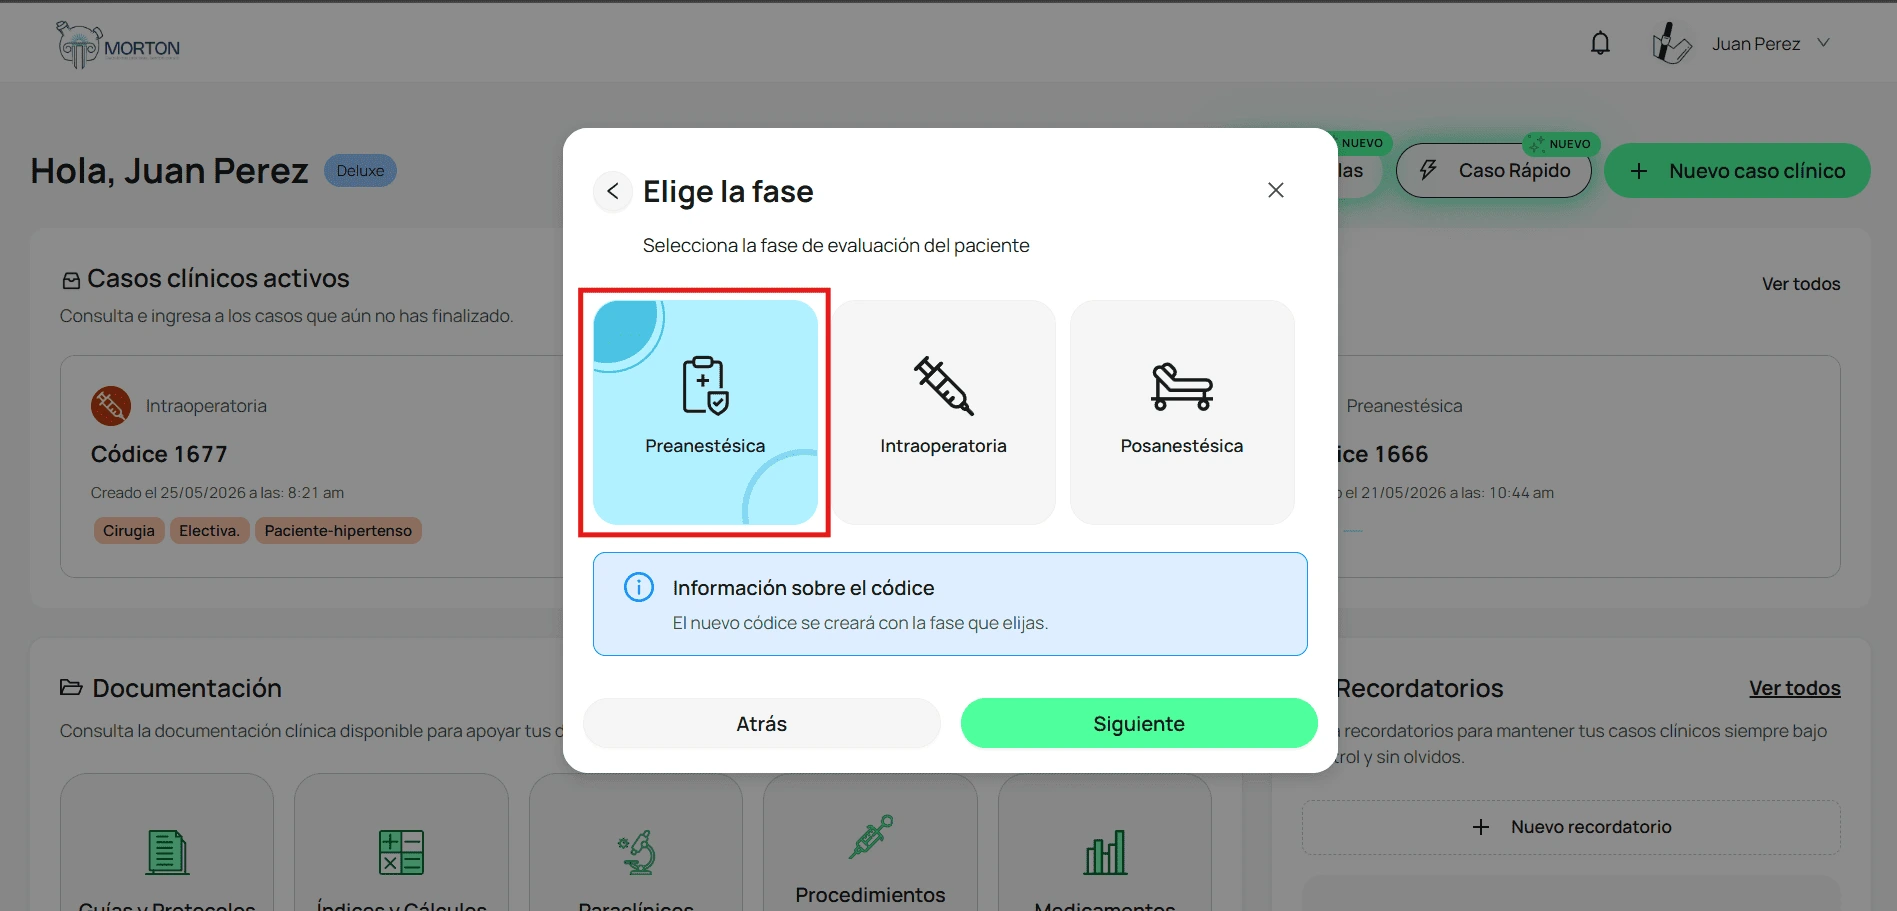Click the Atrás button
The height and width of the screenshot is (911, 1897).
[x=762, y=723]
